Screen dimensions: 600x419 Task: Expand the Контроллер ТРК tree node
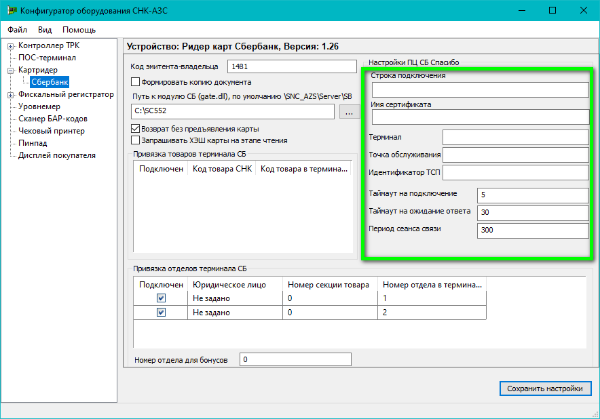[x=10, y=46]
